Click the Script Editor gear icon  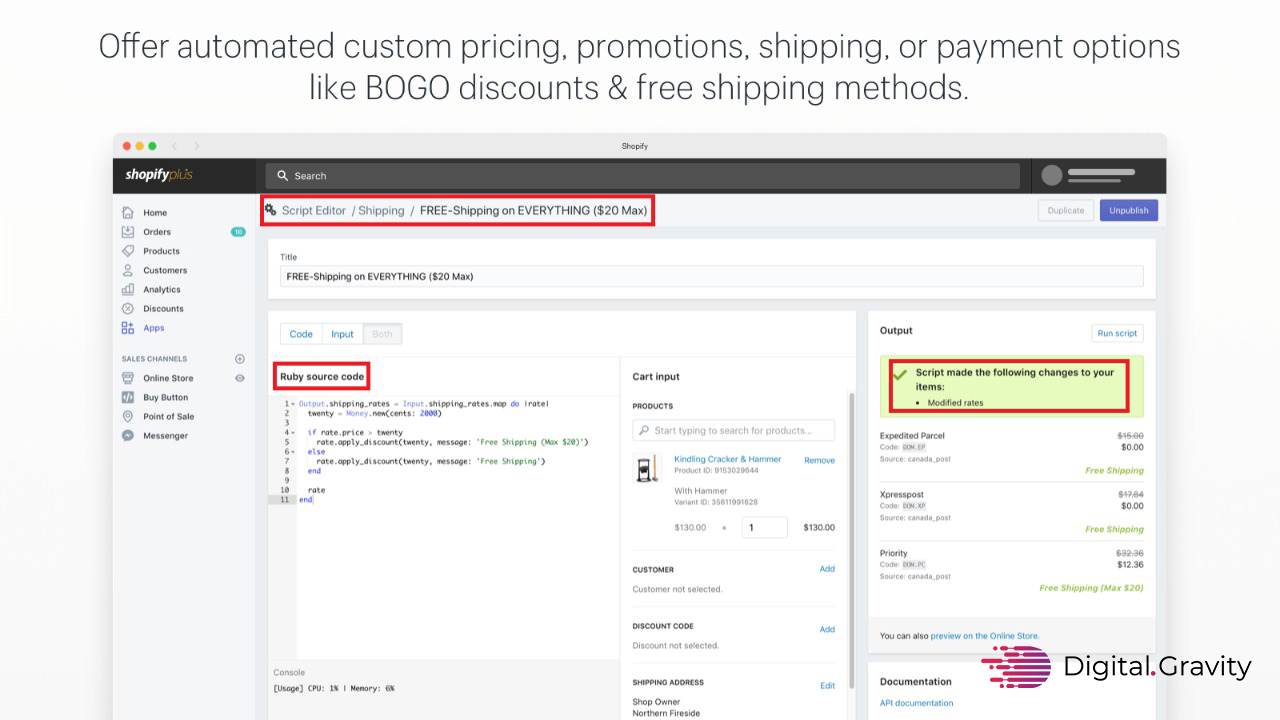tap(271, 210)
